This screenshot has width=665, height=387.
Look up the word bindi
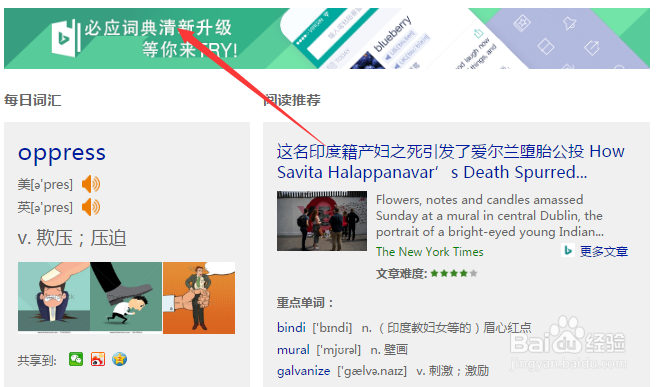pyautogui.click(x=291, y=328)
